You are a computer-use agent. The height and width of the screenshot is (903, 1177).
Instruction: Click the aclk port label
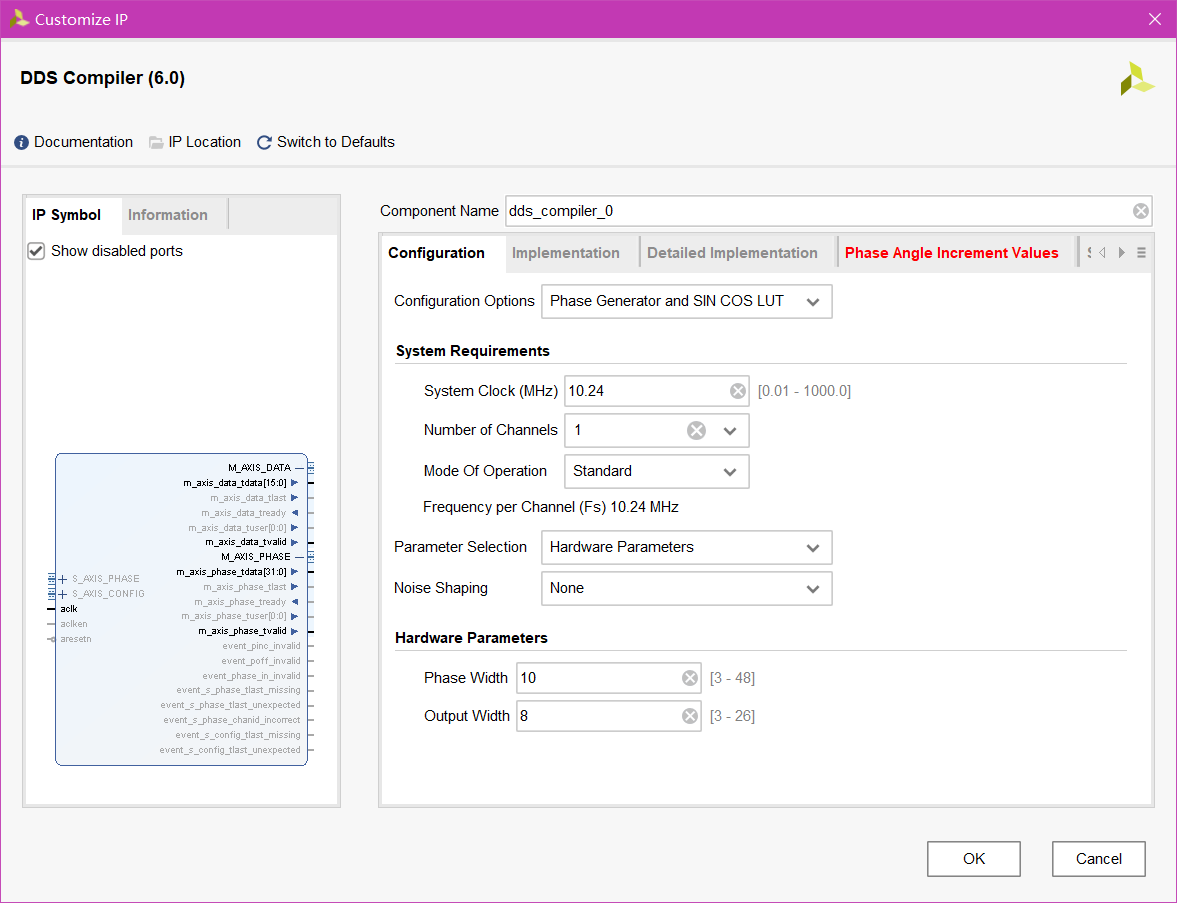pos(69,610)
